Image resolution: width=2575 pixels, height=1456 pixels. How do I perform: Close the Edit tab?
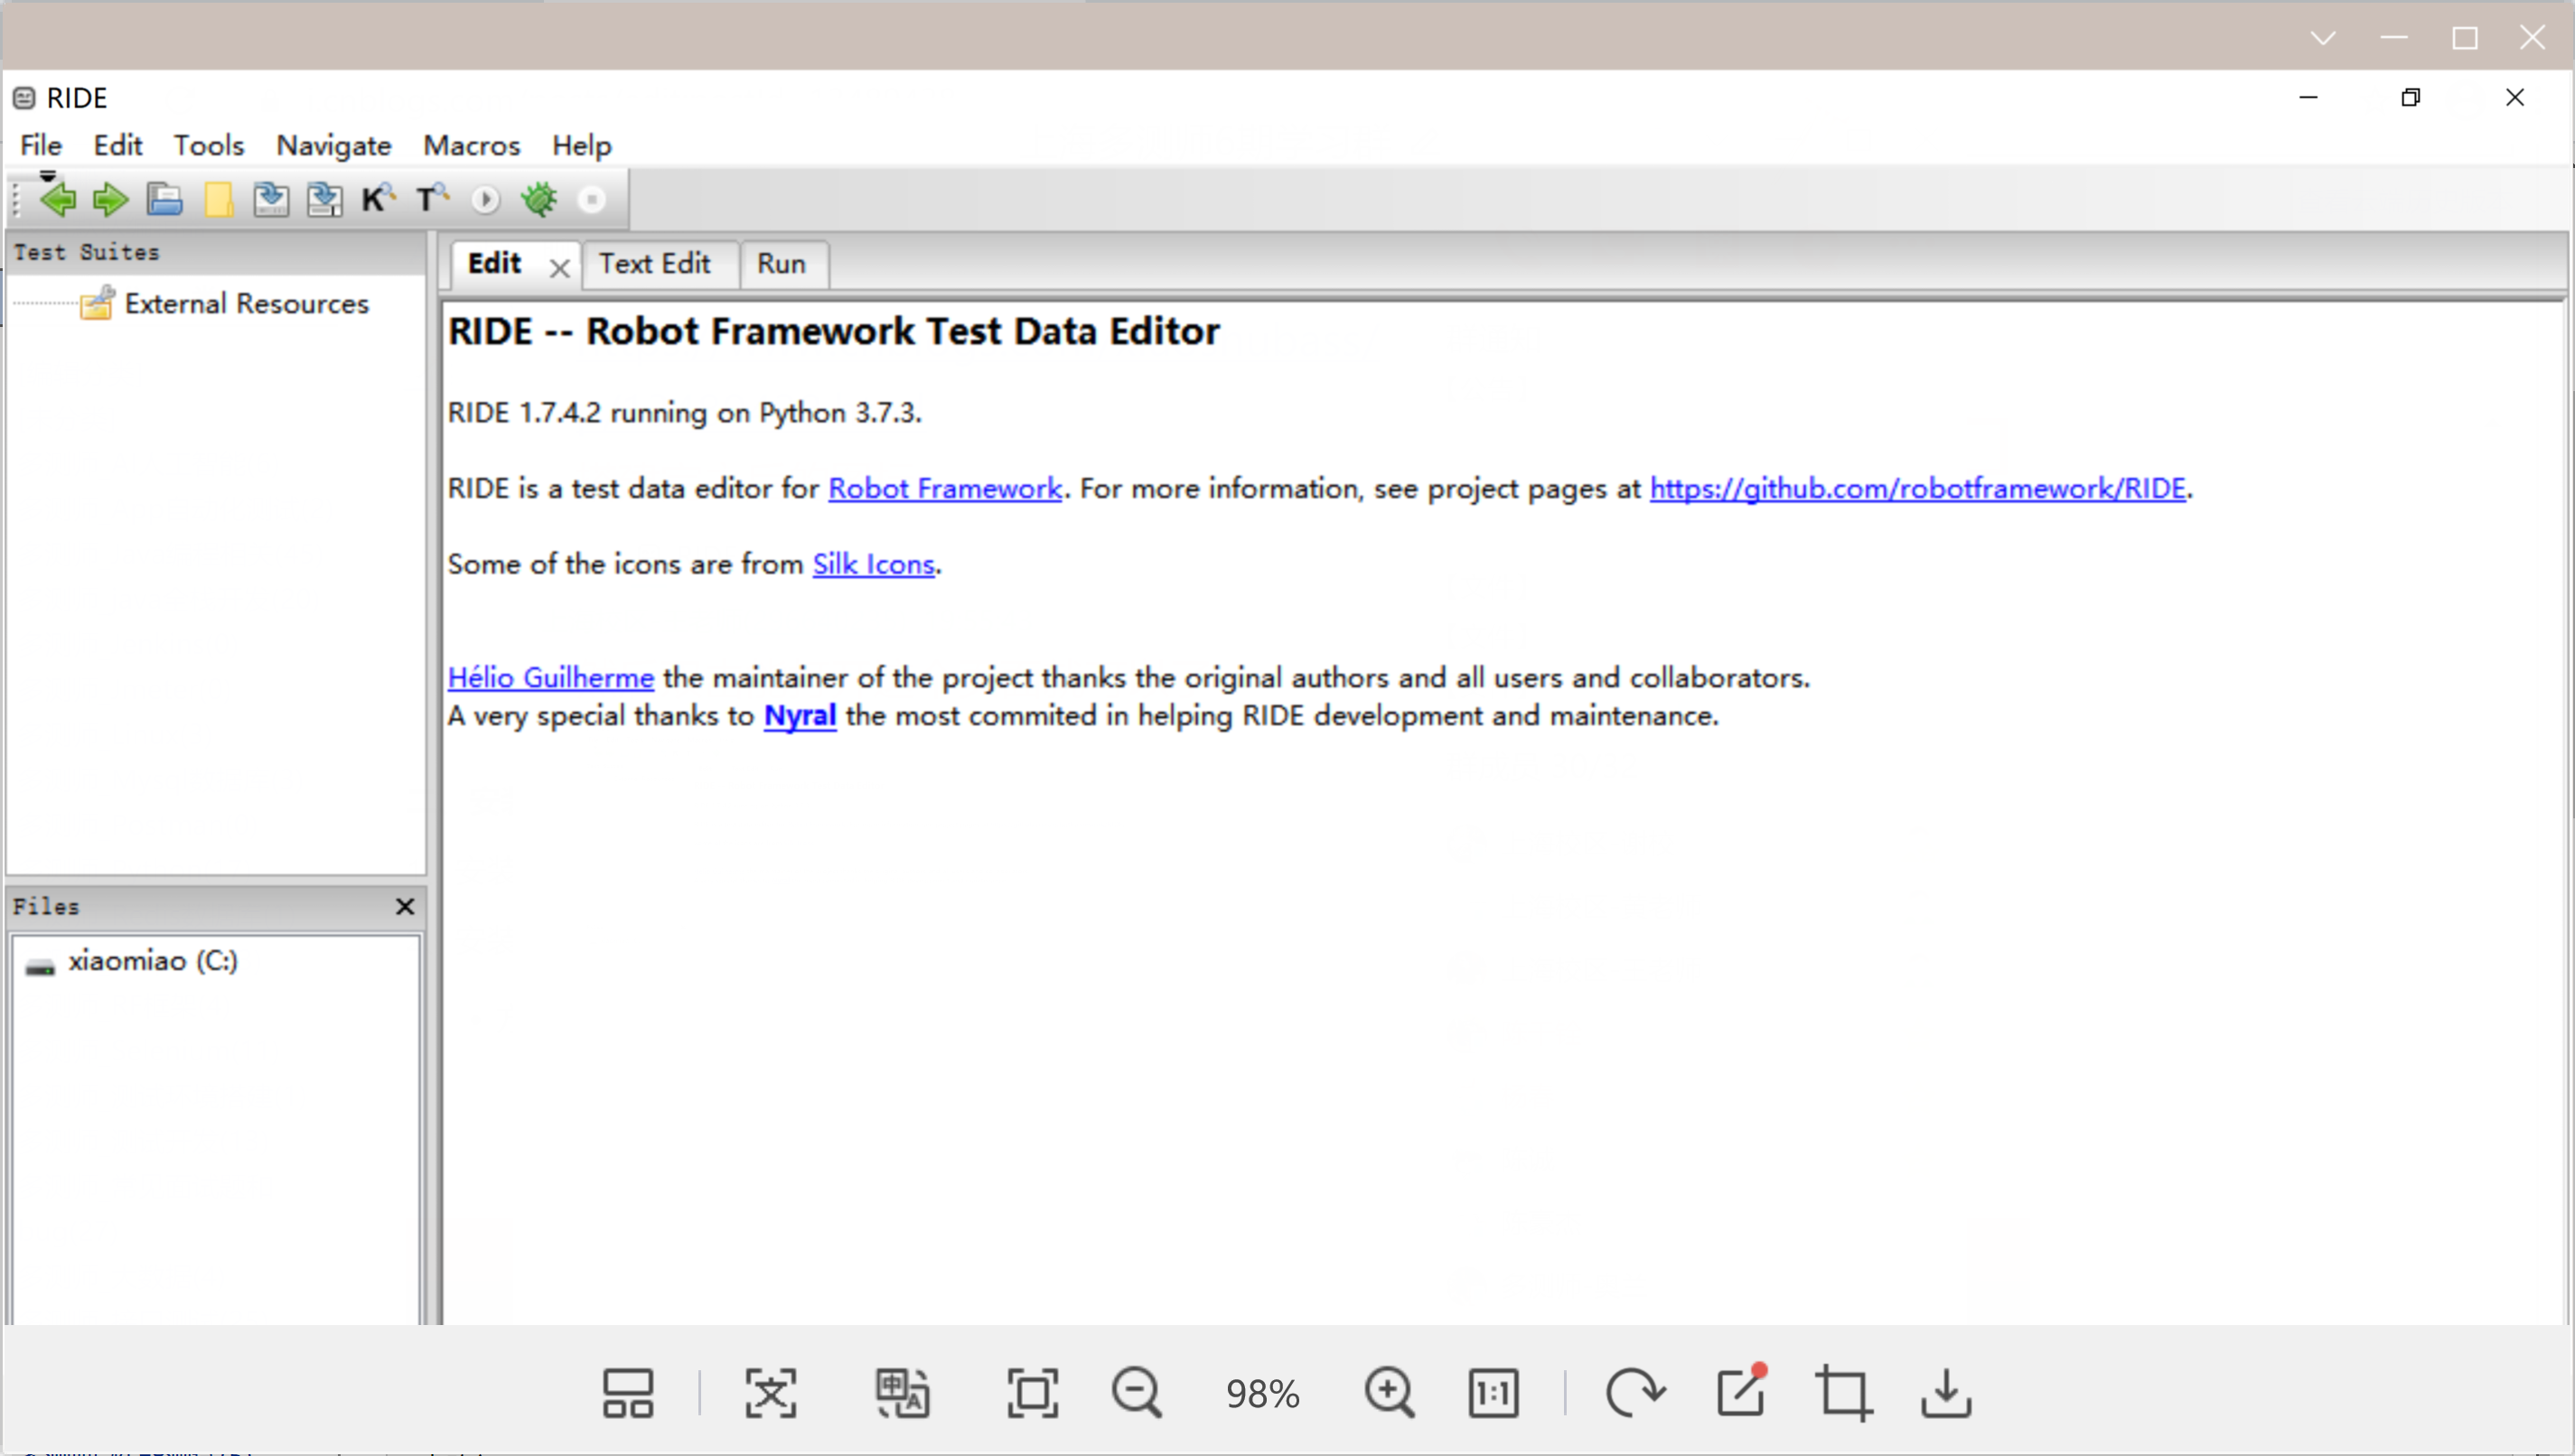pos(559,268)
